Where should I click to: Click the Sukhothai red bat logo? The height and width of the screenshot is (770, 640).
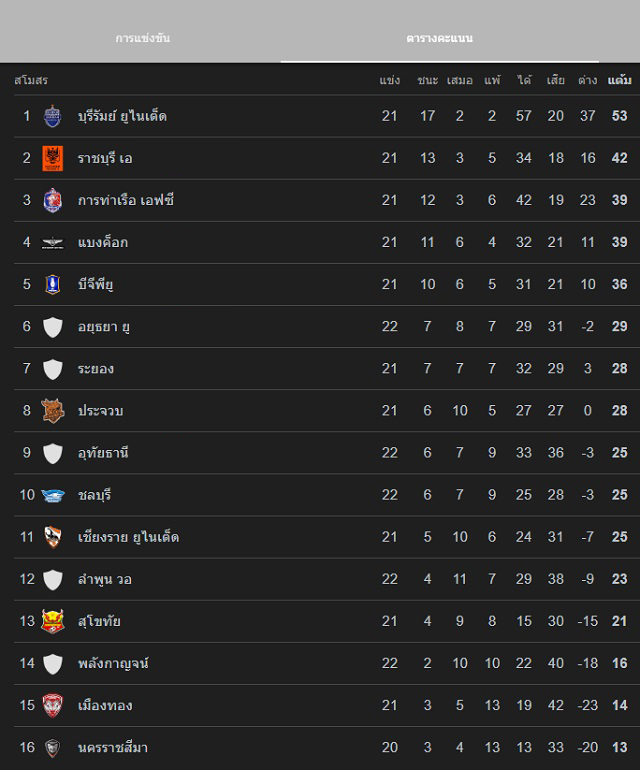click(x=53, y=621)
